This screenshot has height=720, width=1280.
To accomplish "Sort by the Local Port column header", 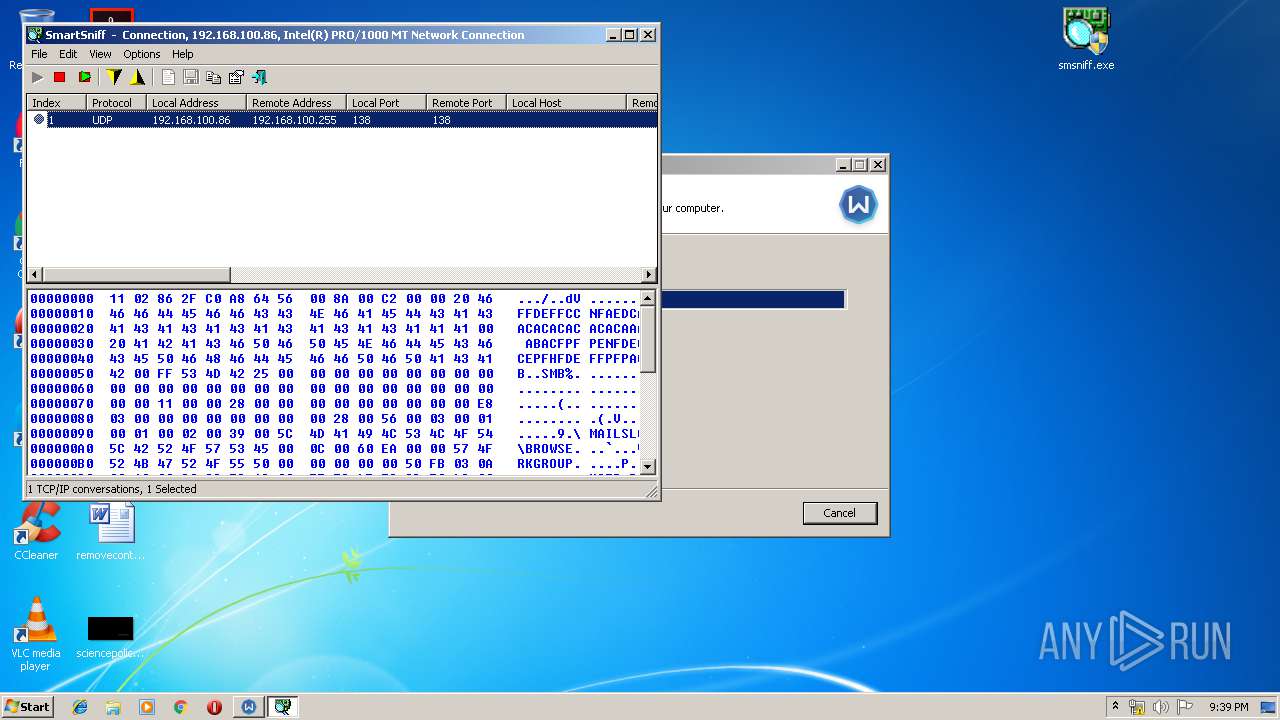I will [x=386, y=103].
